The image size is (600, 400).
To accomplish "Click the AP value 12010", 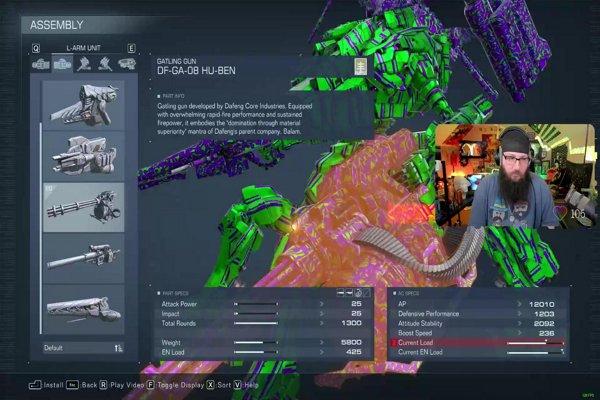I will (x=541, y=304).
